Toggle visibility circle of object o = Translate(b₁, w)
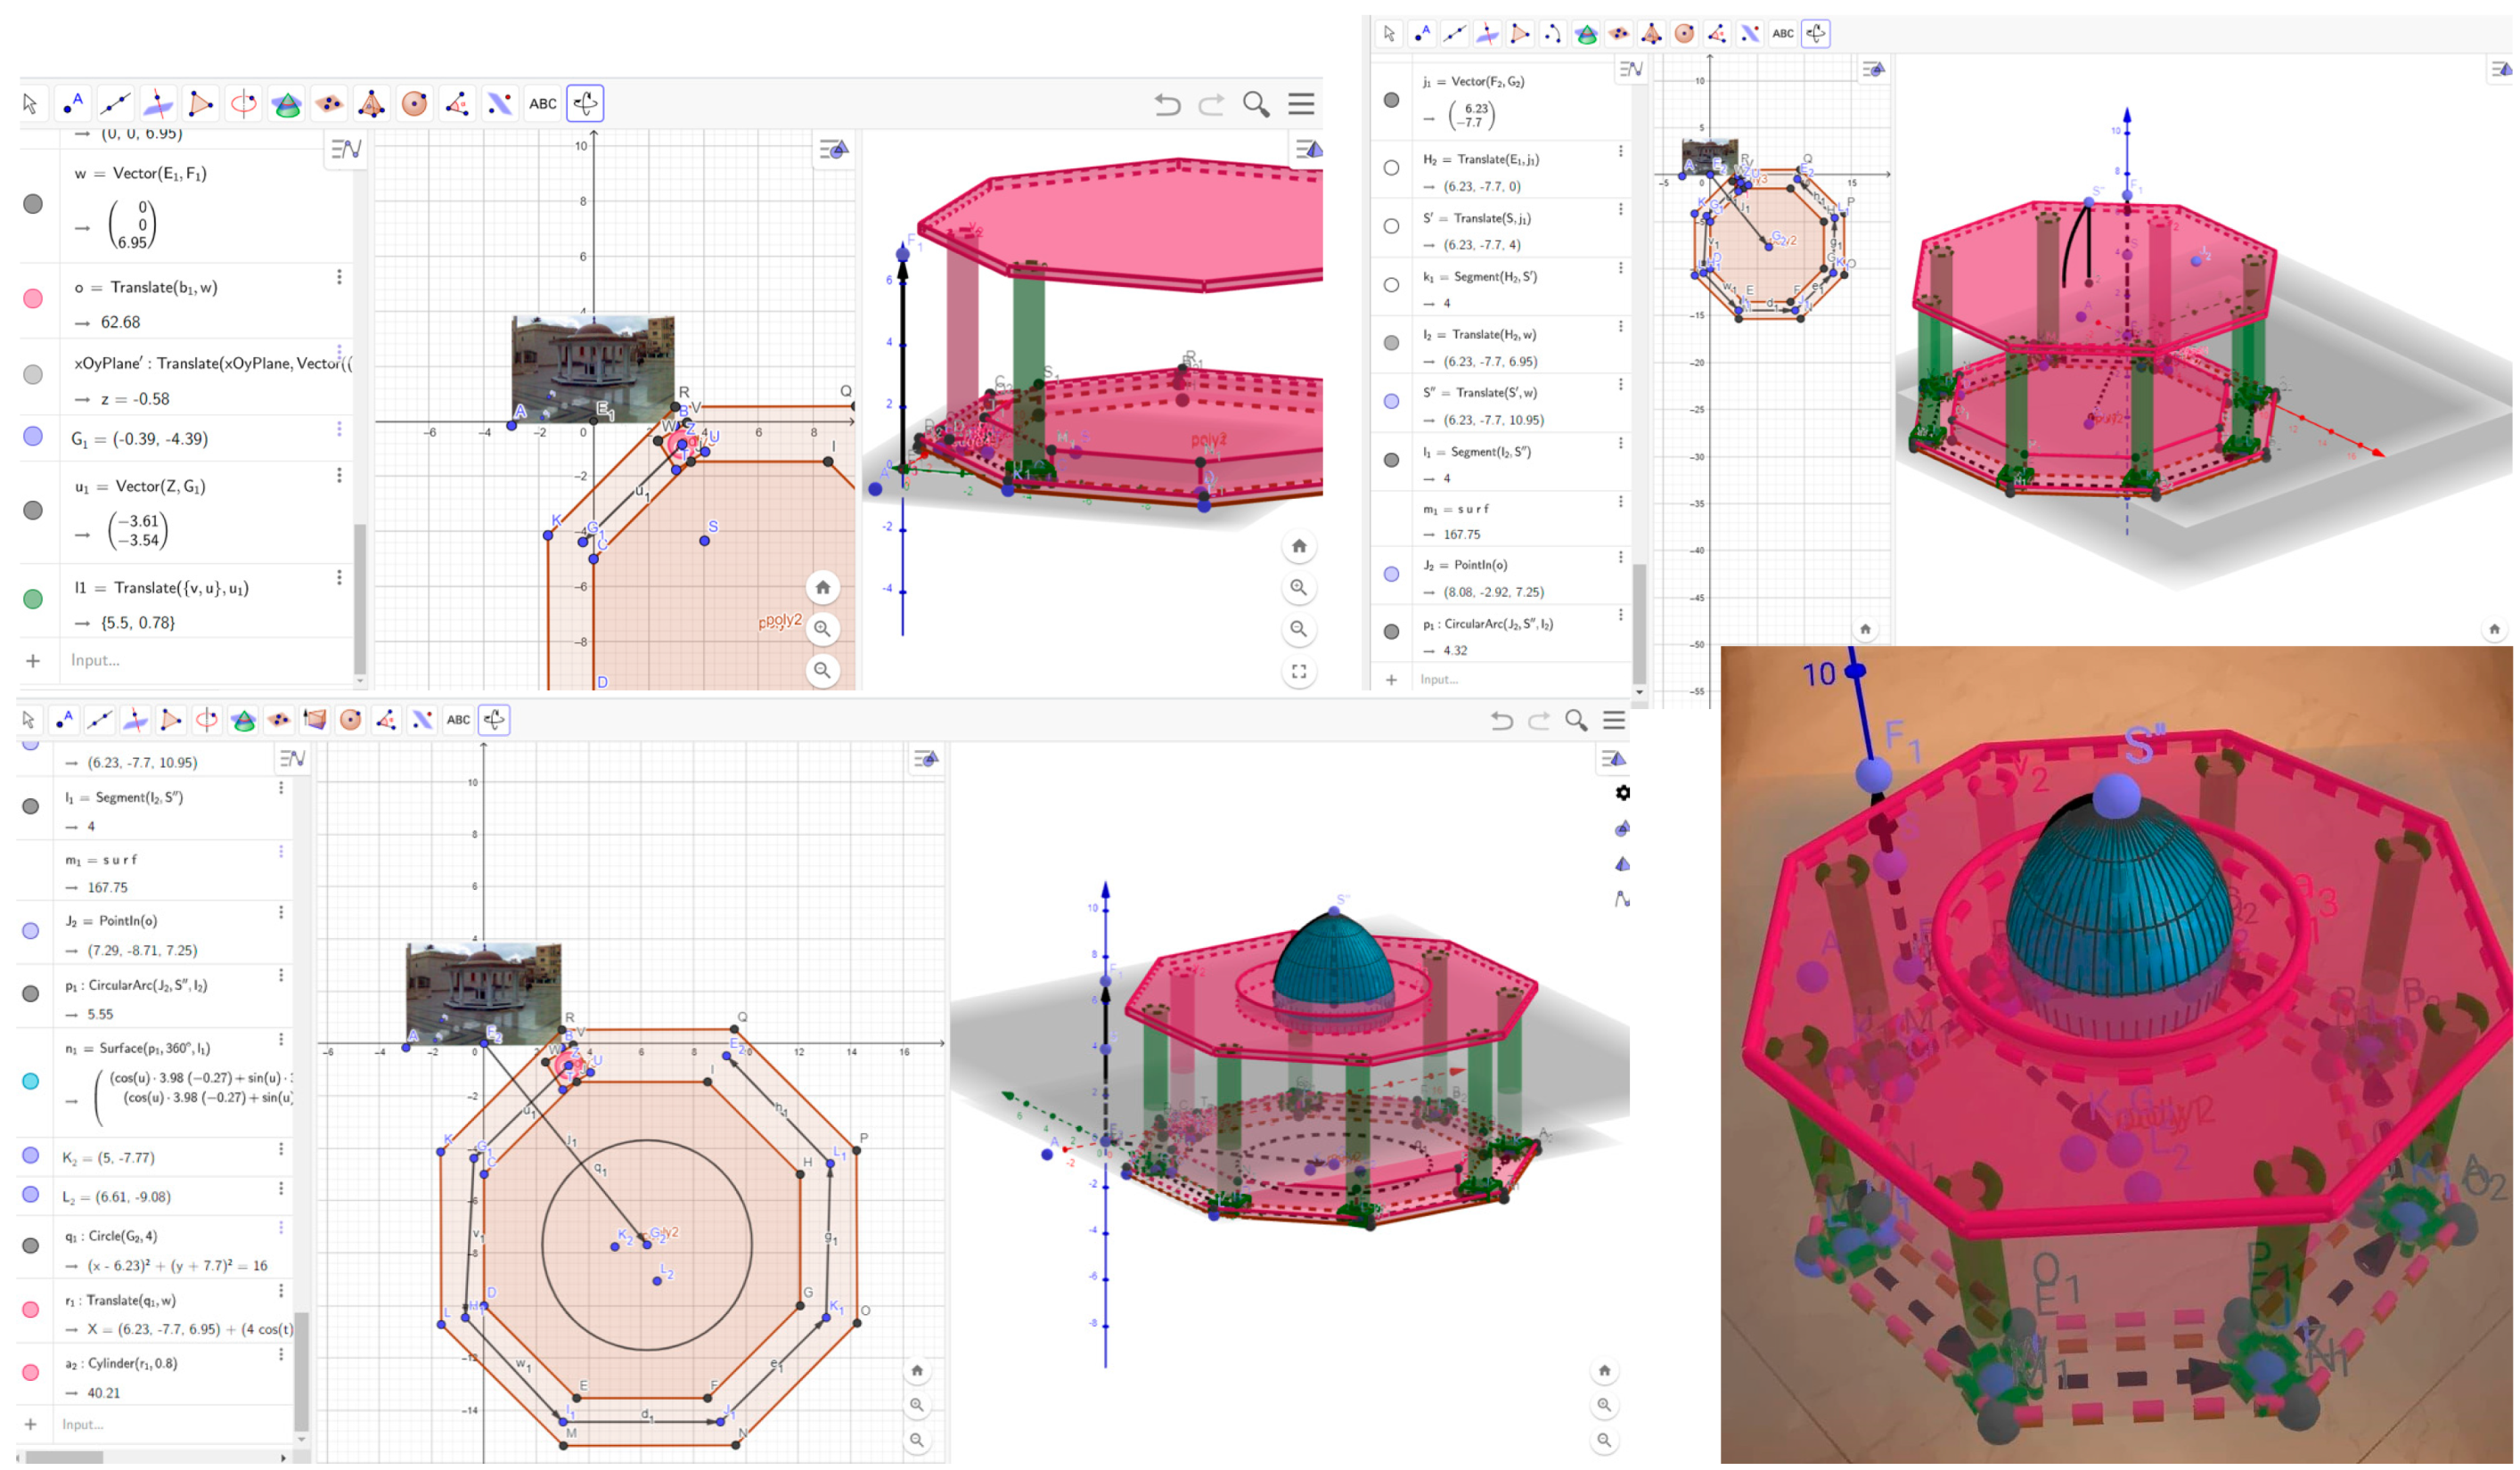2520x1470 pixels. [x=33, y=298]
